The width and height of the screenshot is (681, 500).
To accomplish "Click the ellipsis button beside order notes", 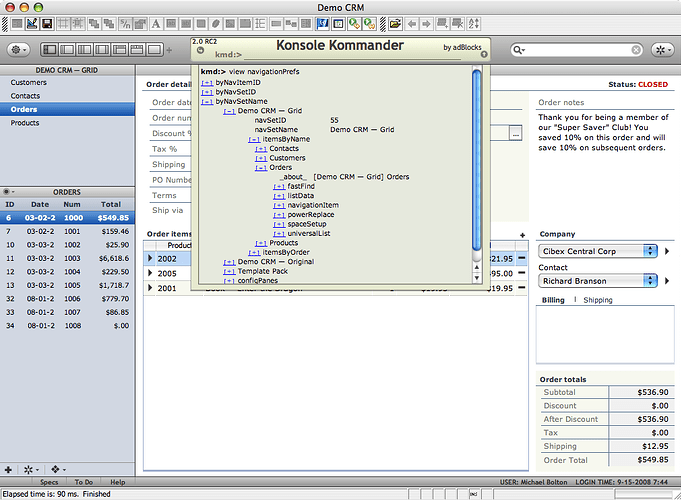I will click(x=515, y=132).
